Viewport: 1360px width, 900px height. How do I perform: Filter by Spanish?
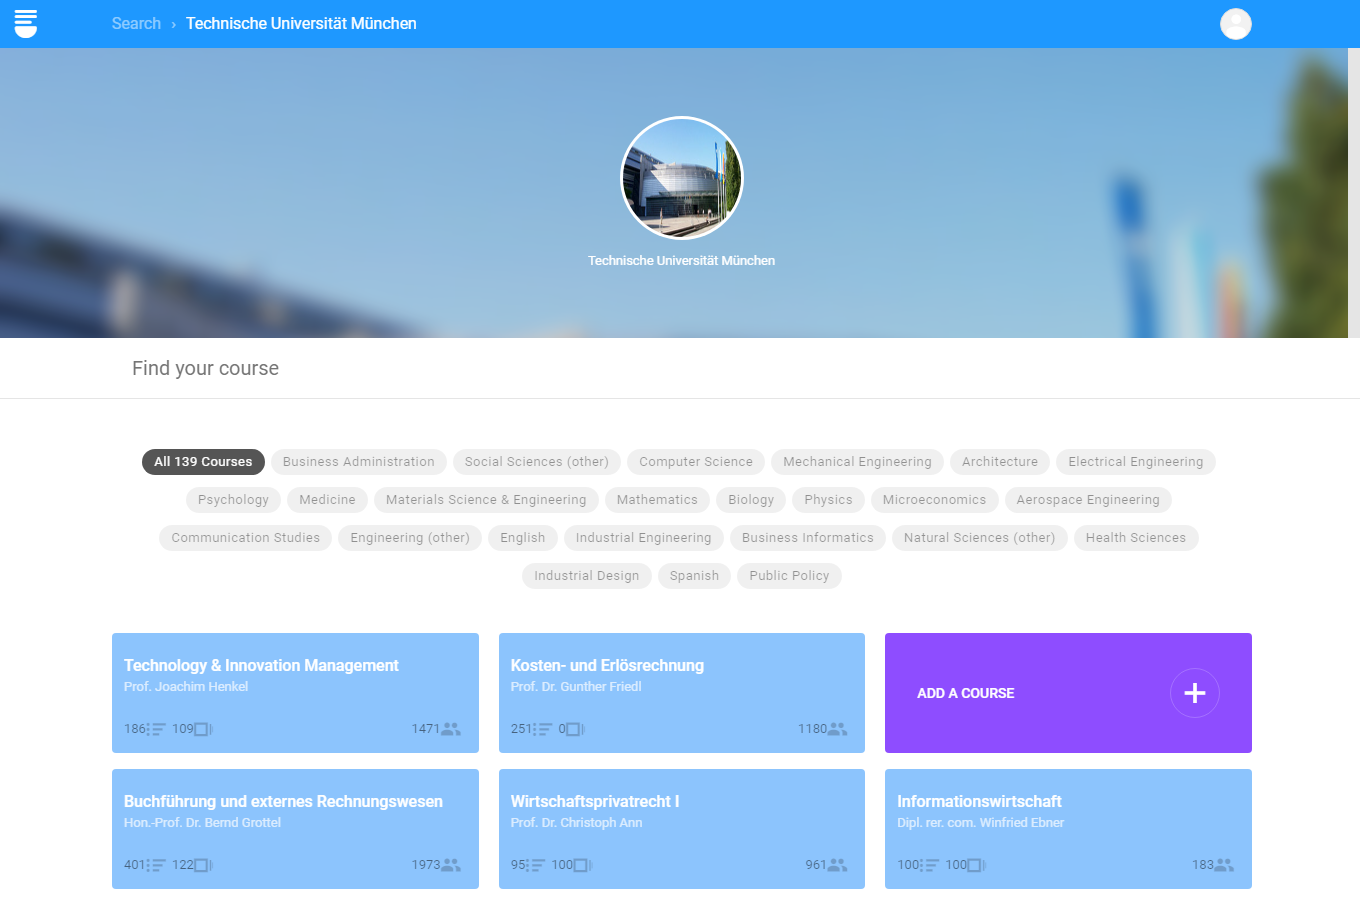pos(694,576)
